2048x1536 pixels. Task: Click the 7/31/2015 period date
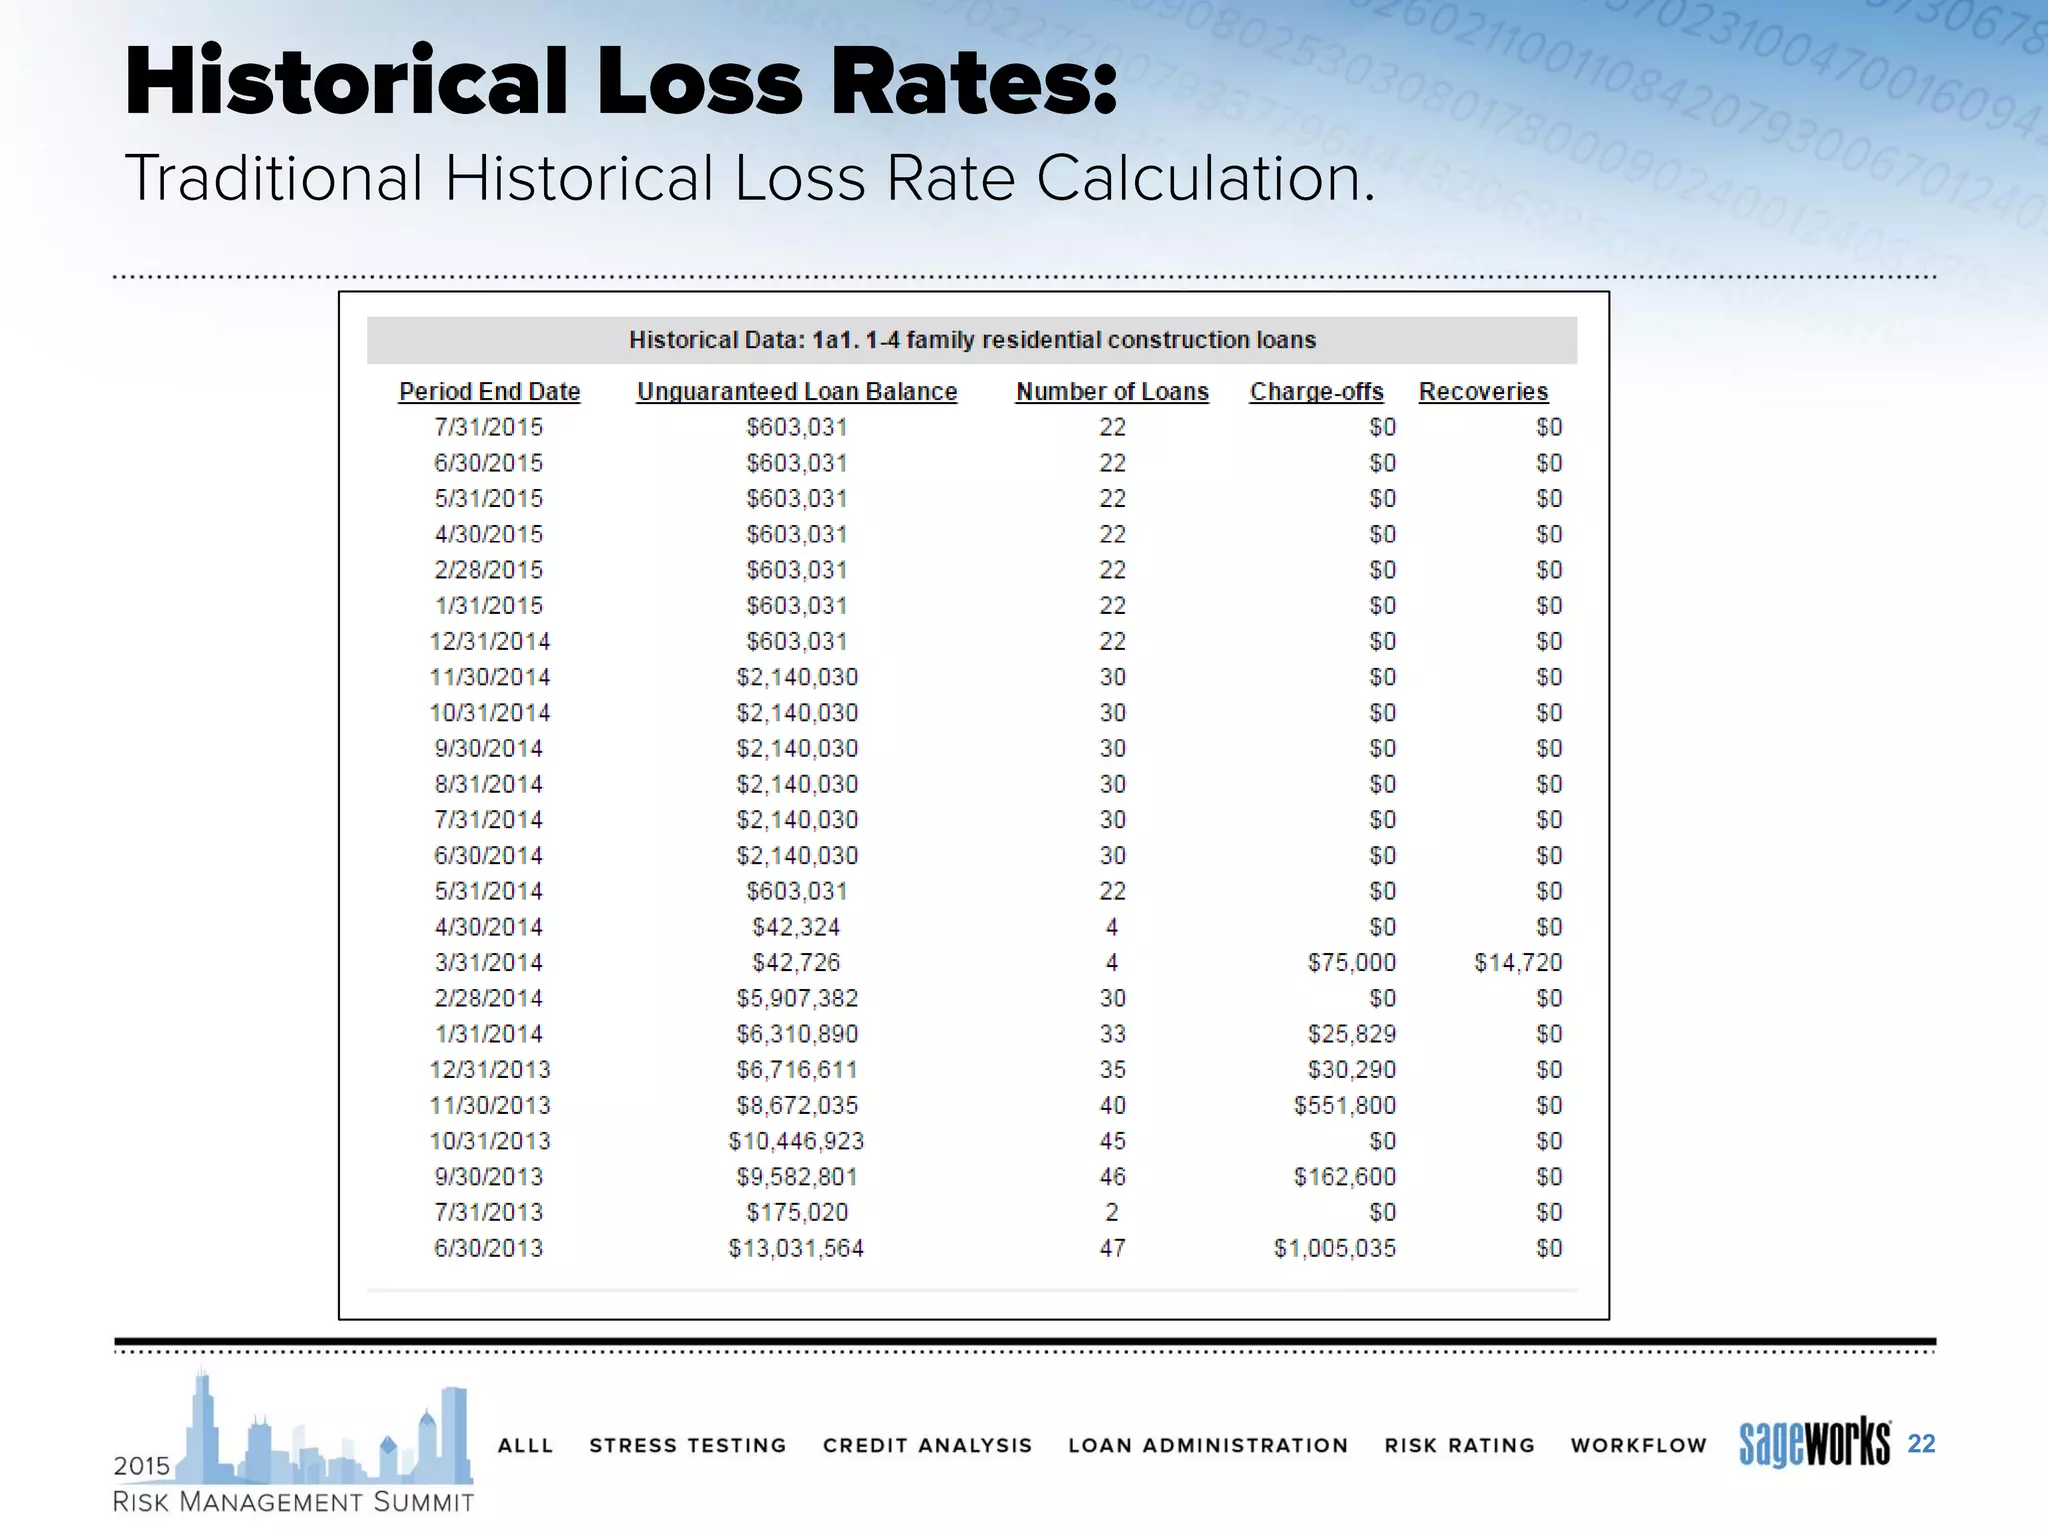pos(488,427)
